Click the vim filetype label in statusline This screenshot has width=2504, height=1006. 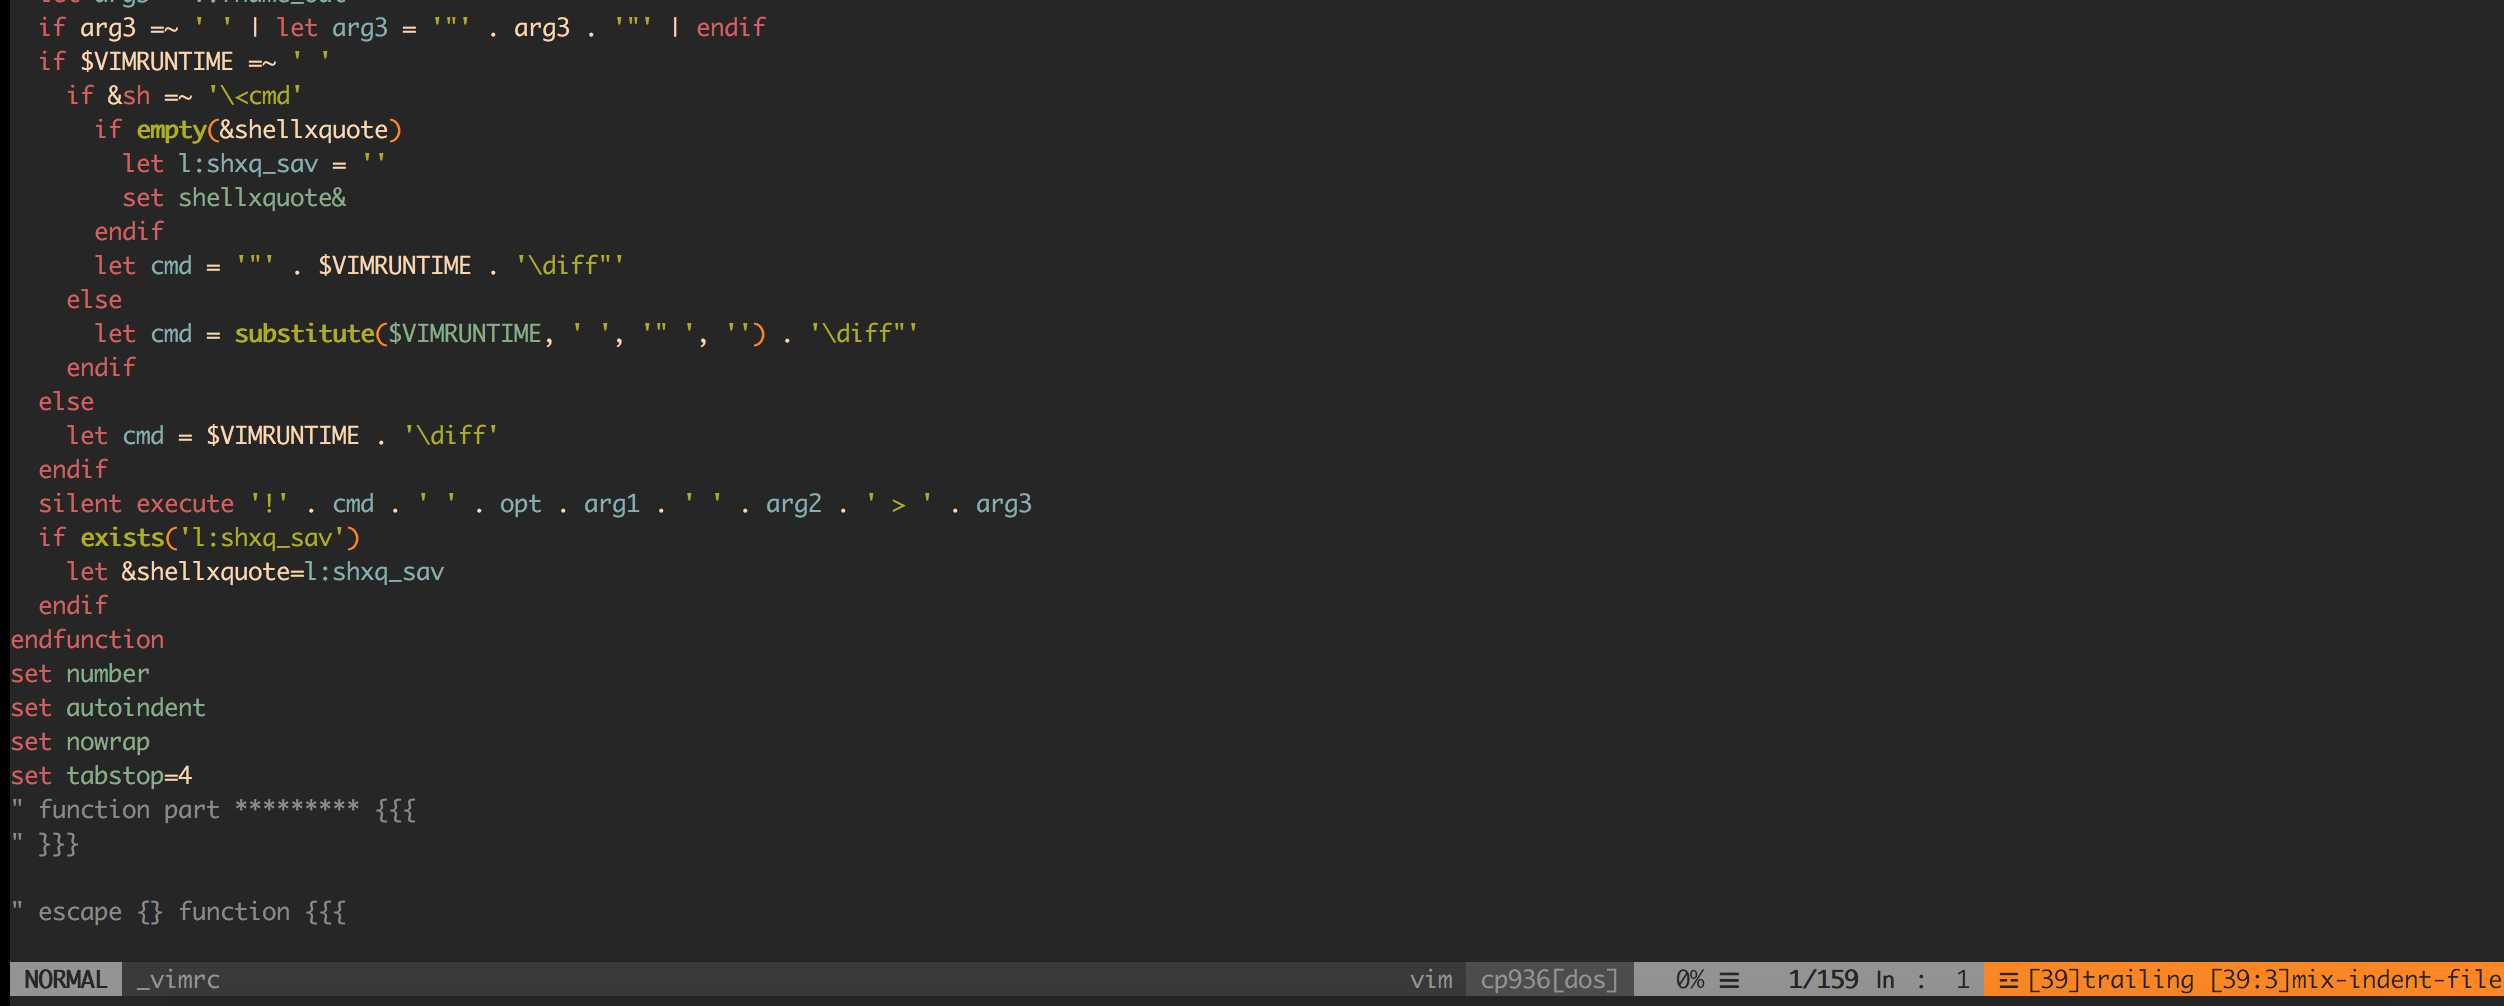pos(1431,979)
